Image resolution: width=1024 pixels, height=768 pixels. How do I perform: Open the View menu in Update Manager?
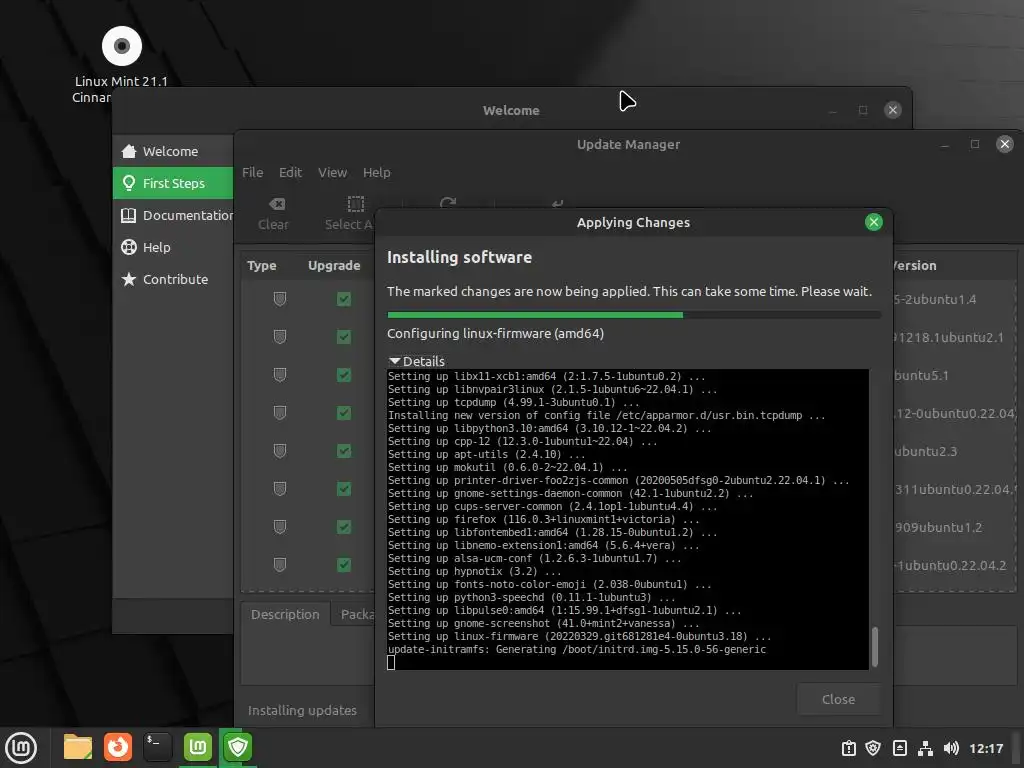tap(332, 172)
